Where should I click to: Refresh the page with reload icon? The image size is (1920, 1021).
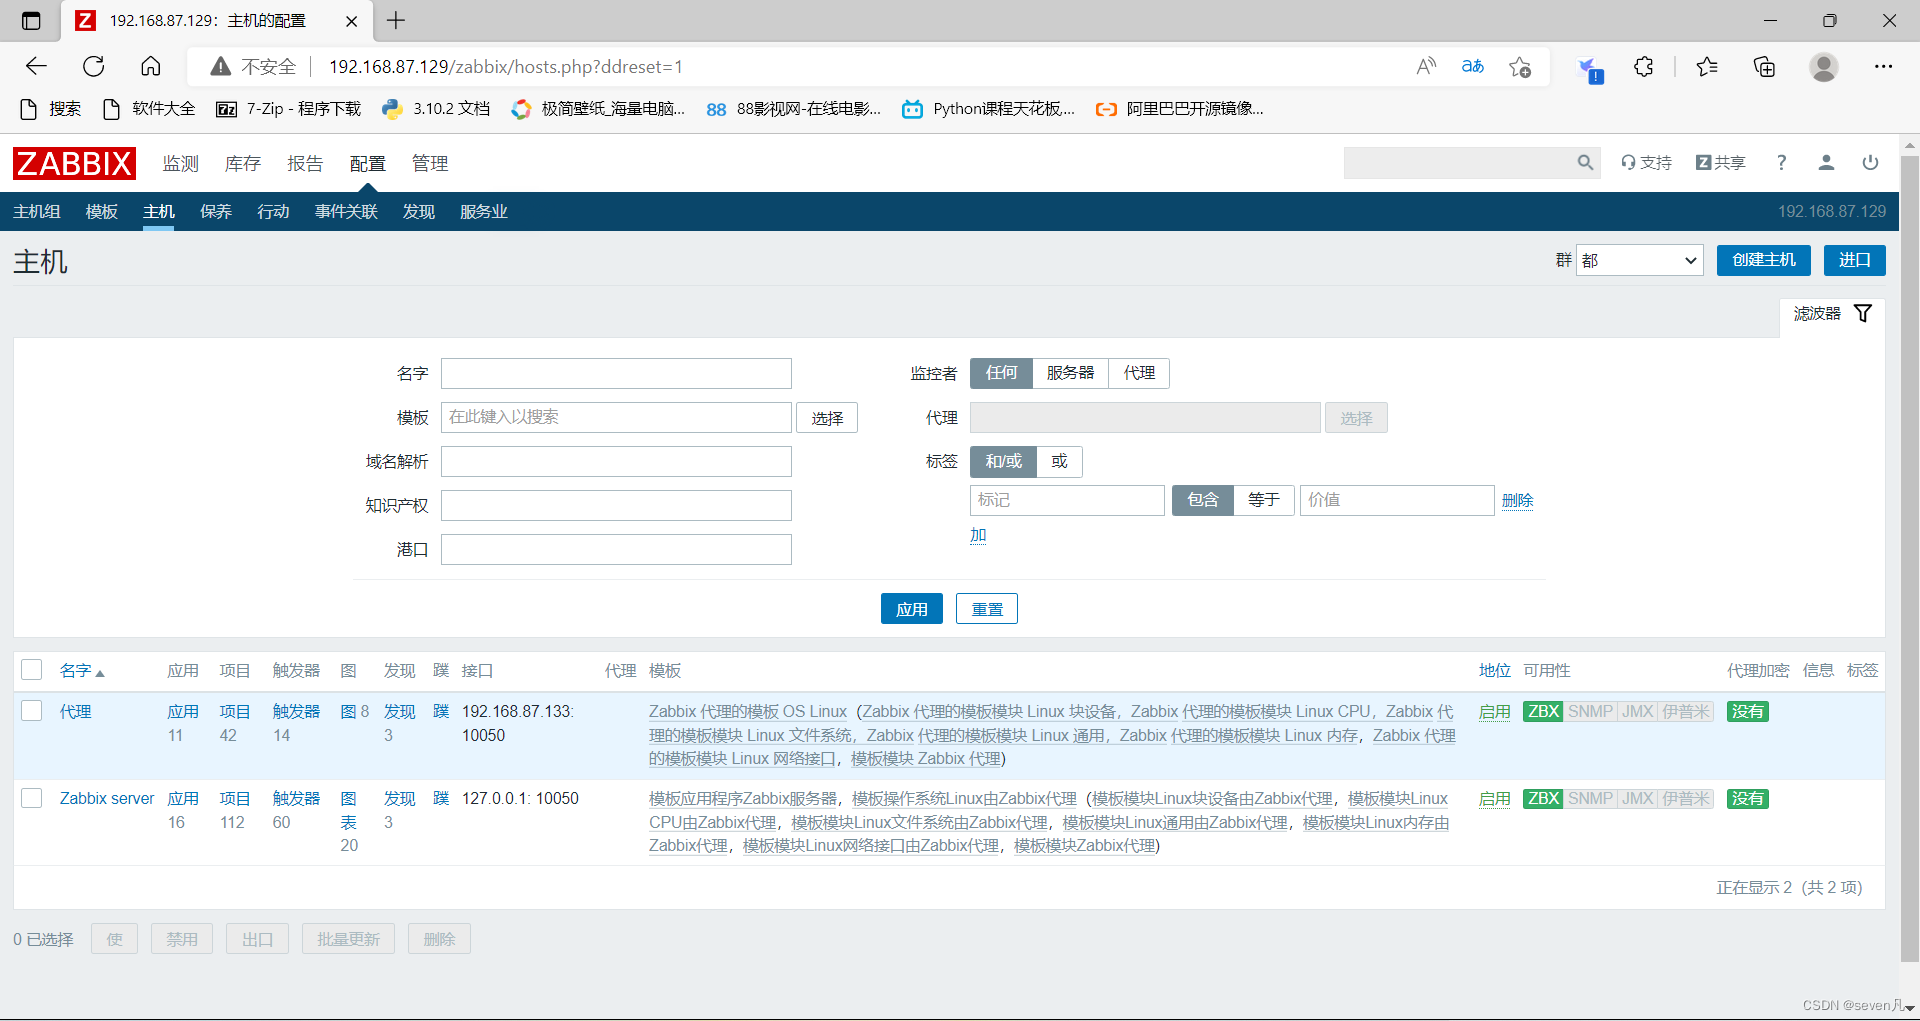(x=94, y=66)
